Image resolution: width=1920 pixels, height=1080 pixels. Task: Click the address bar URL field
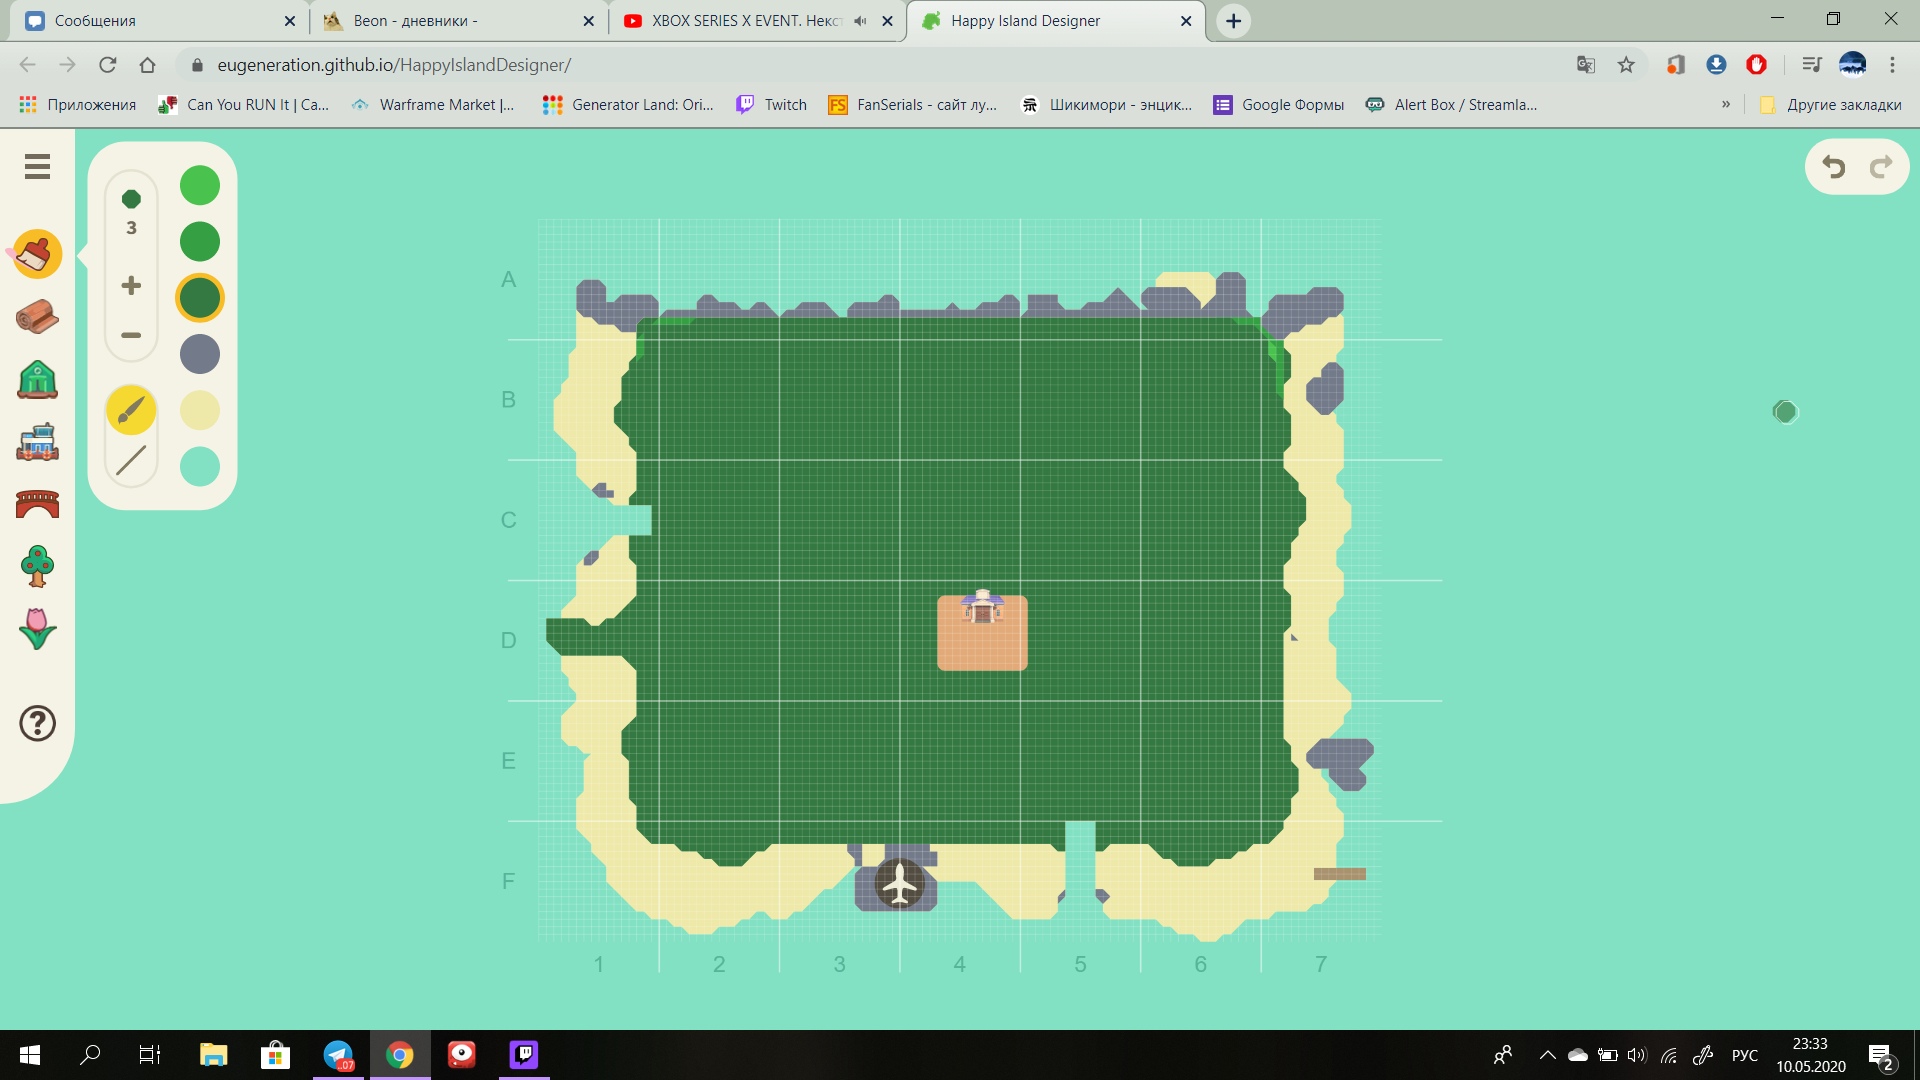pyautogui.click(x=880, y=65)
